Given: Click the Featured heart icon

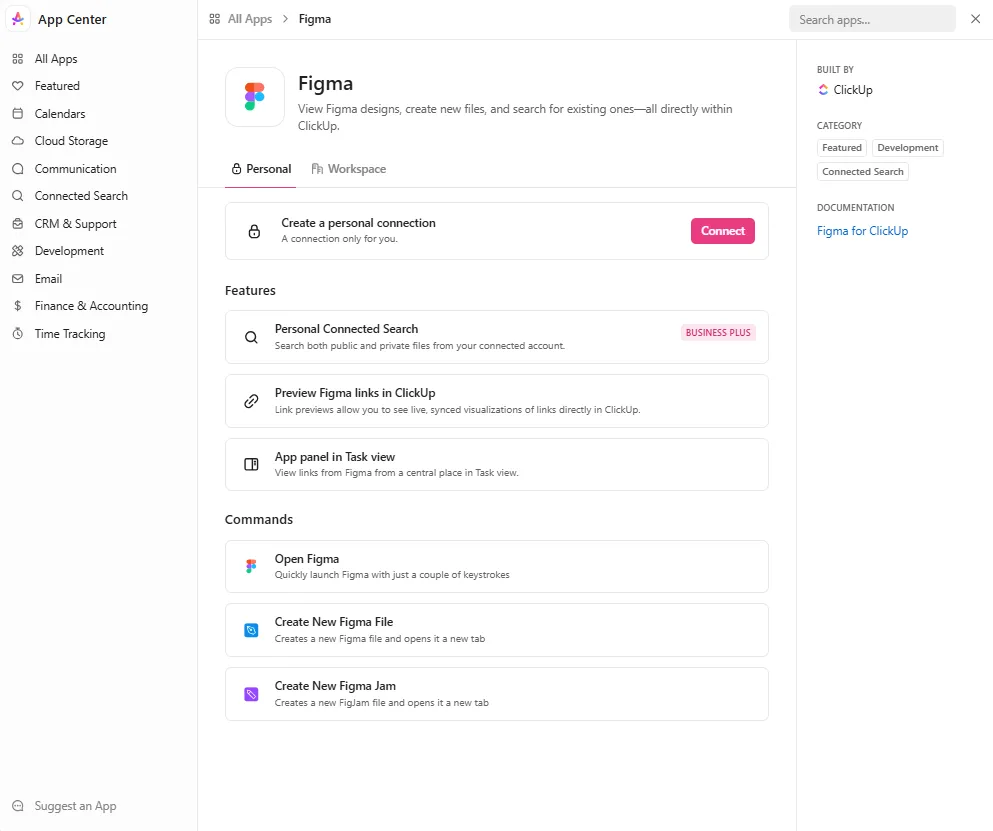Looking at the screenshot, I should (x=18, y=86).
